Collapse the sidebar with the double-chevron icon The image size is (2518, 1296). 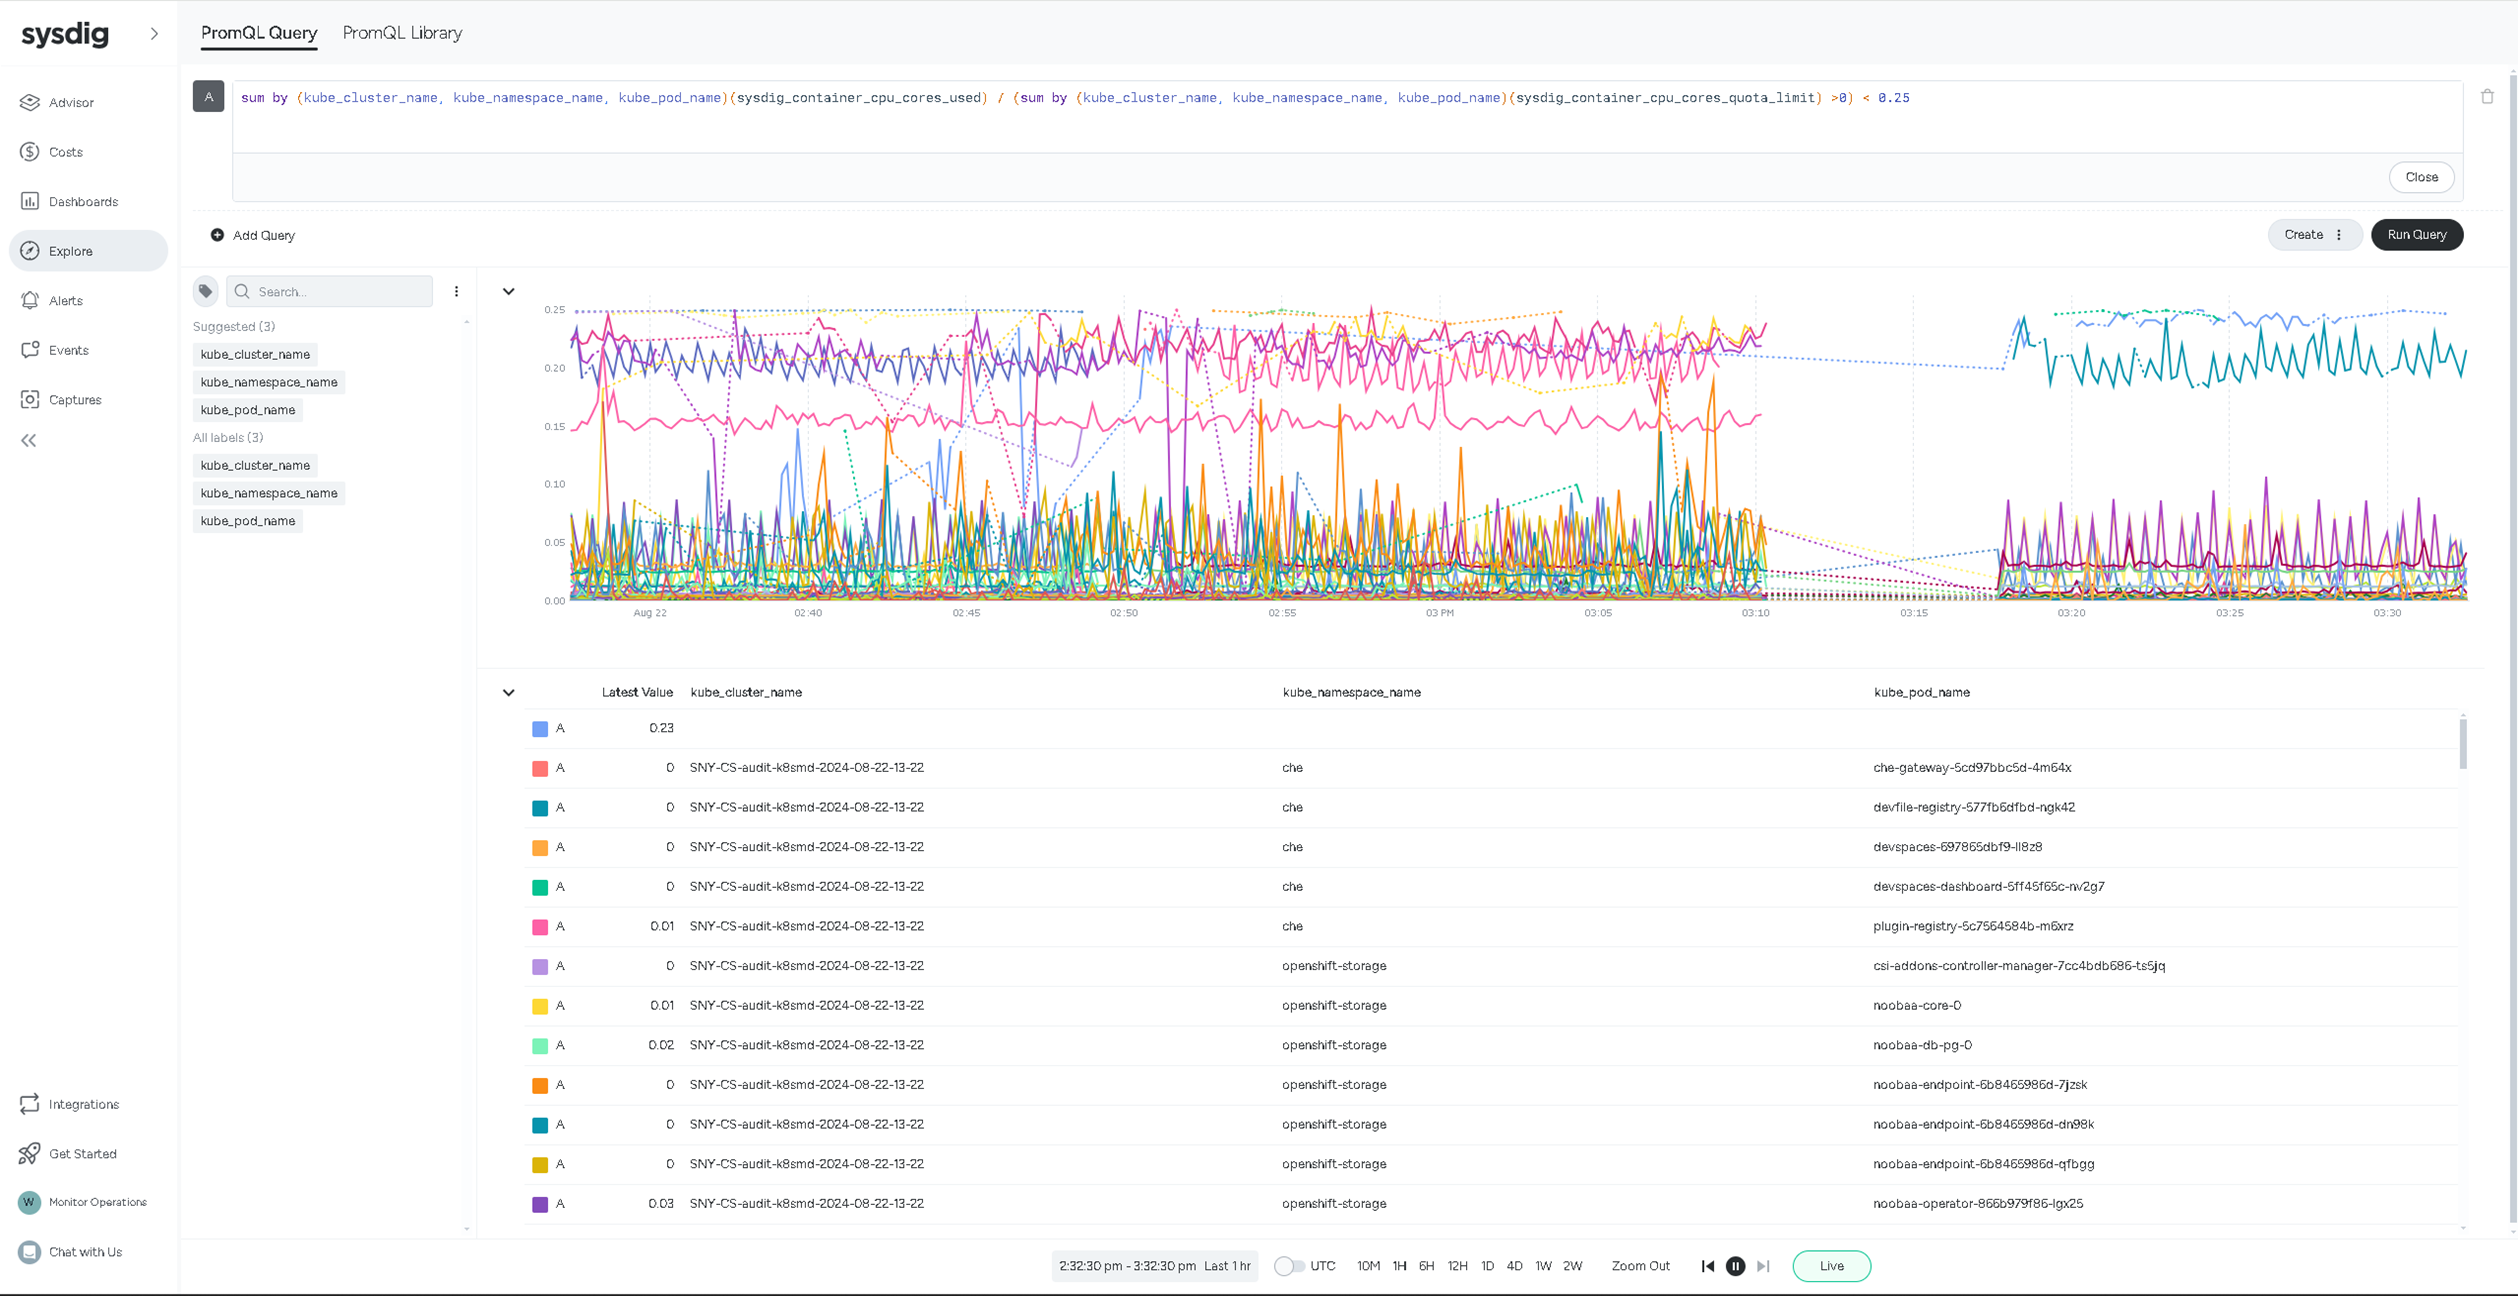click(x=29, y=440)
